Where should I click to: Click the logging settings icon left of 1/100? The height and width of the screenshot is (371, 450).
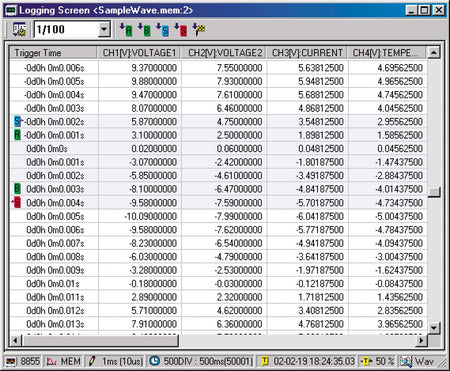pos(19,30)
